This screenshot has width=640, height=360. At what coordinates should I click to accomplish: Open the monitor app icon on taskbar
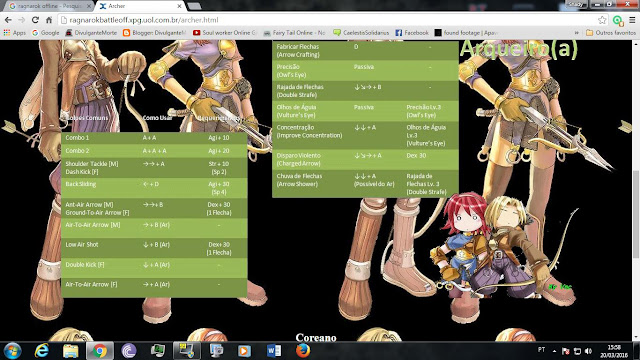(158, 351)
